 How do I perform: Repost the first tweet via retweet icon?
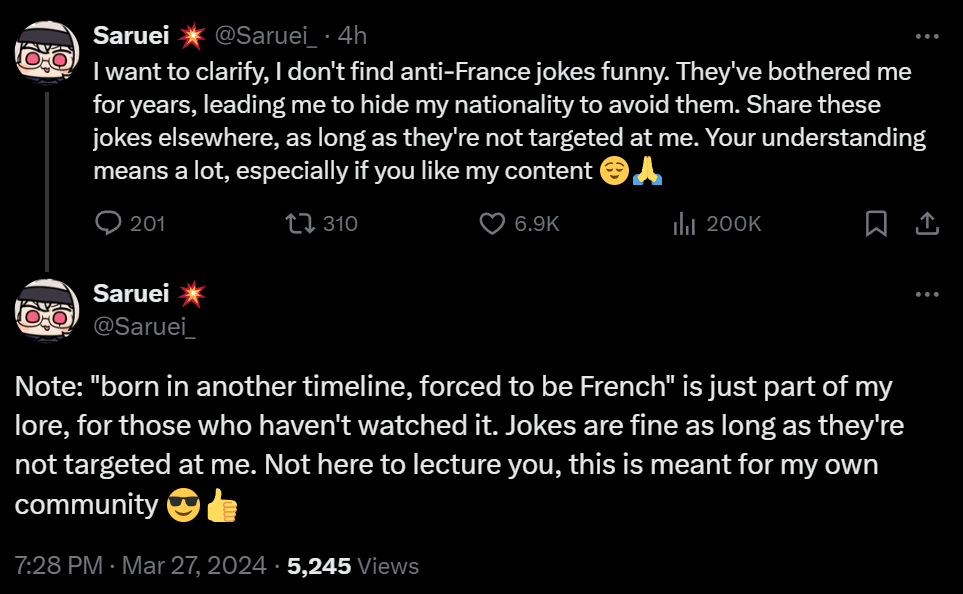299,224
